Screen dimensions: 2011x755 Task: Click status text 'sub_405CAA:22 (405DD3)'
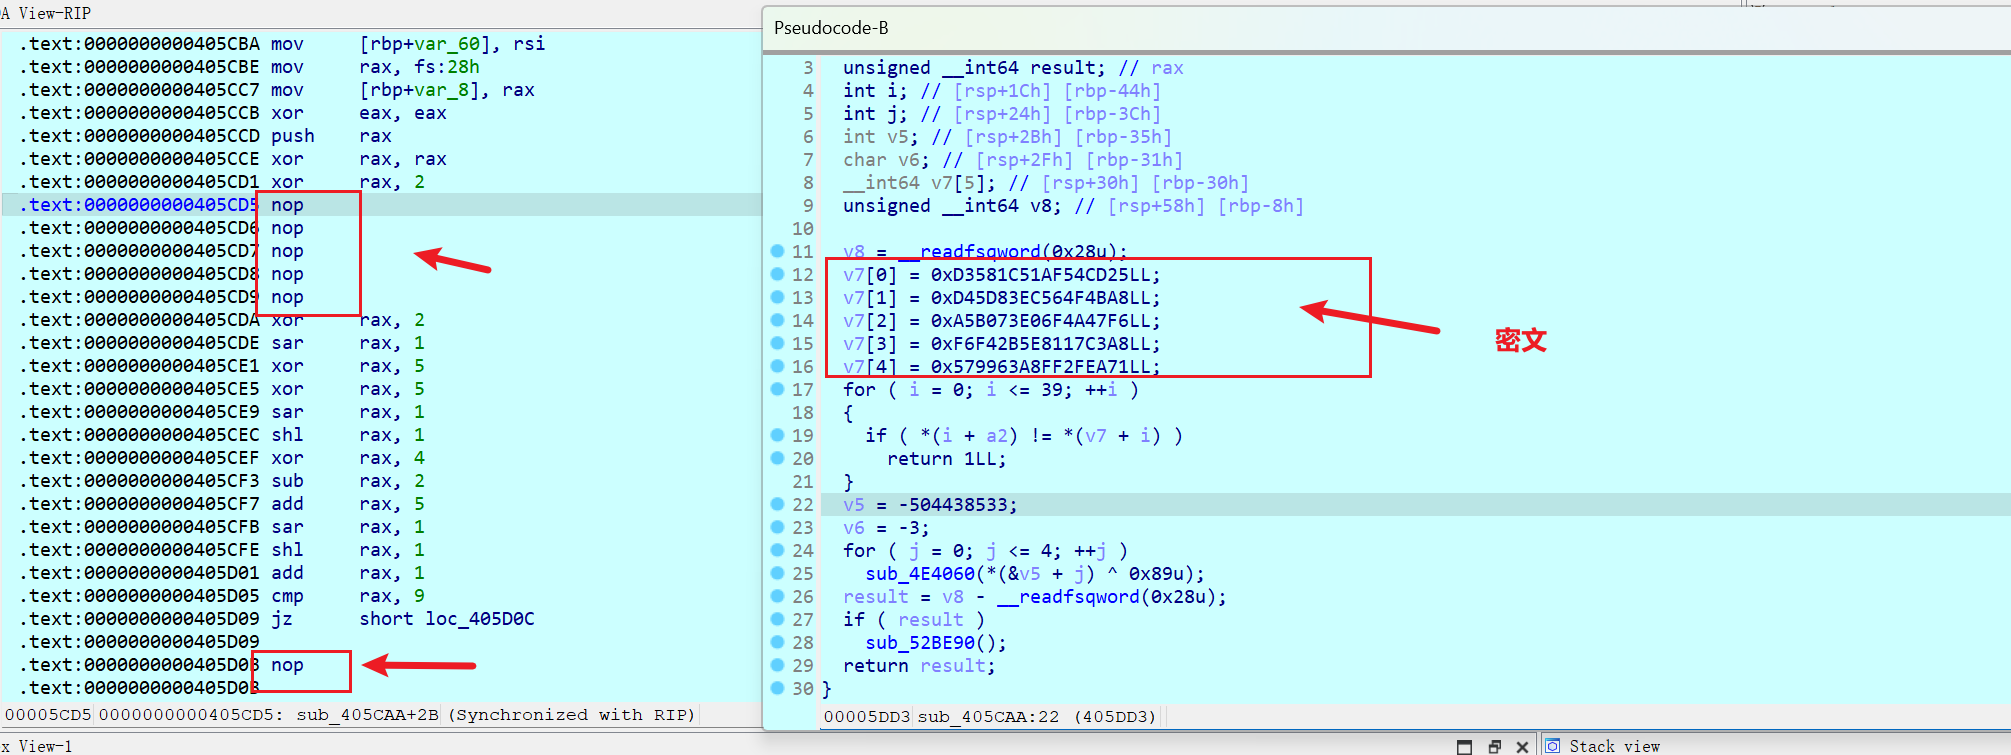[1036, 716]
